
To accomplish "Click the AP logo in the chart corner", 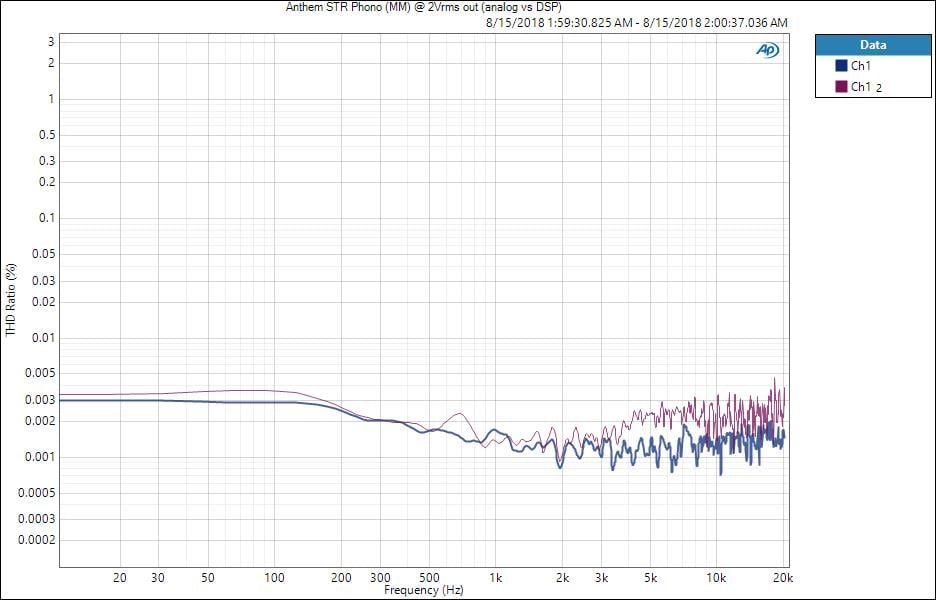I will point(767,50).
